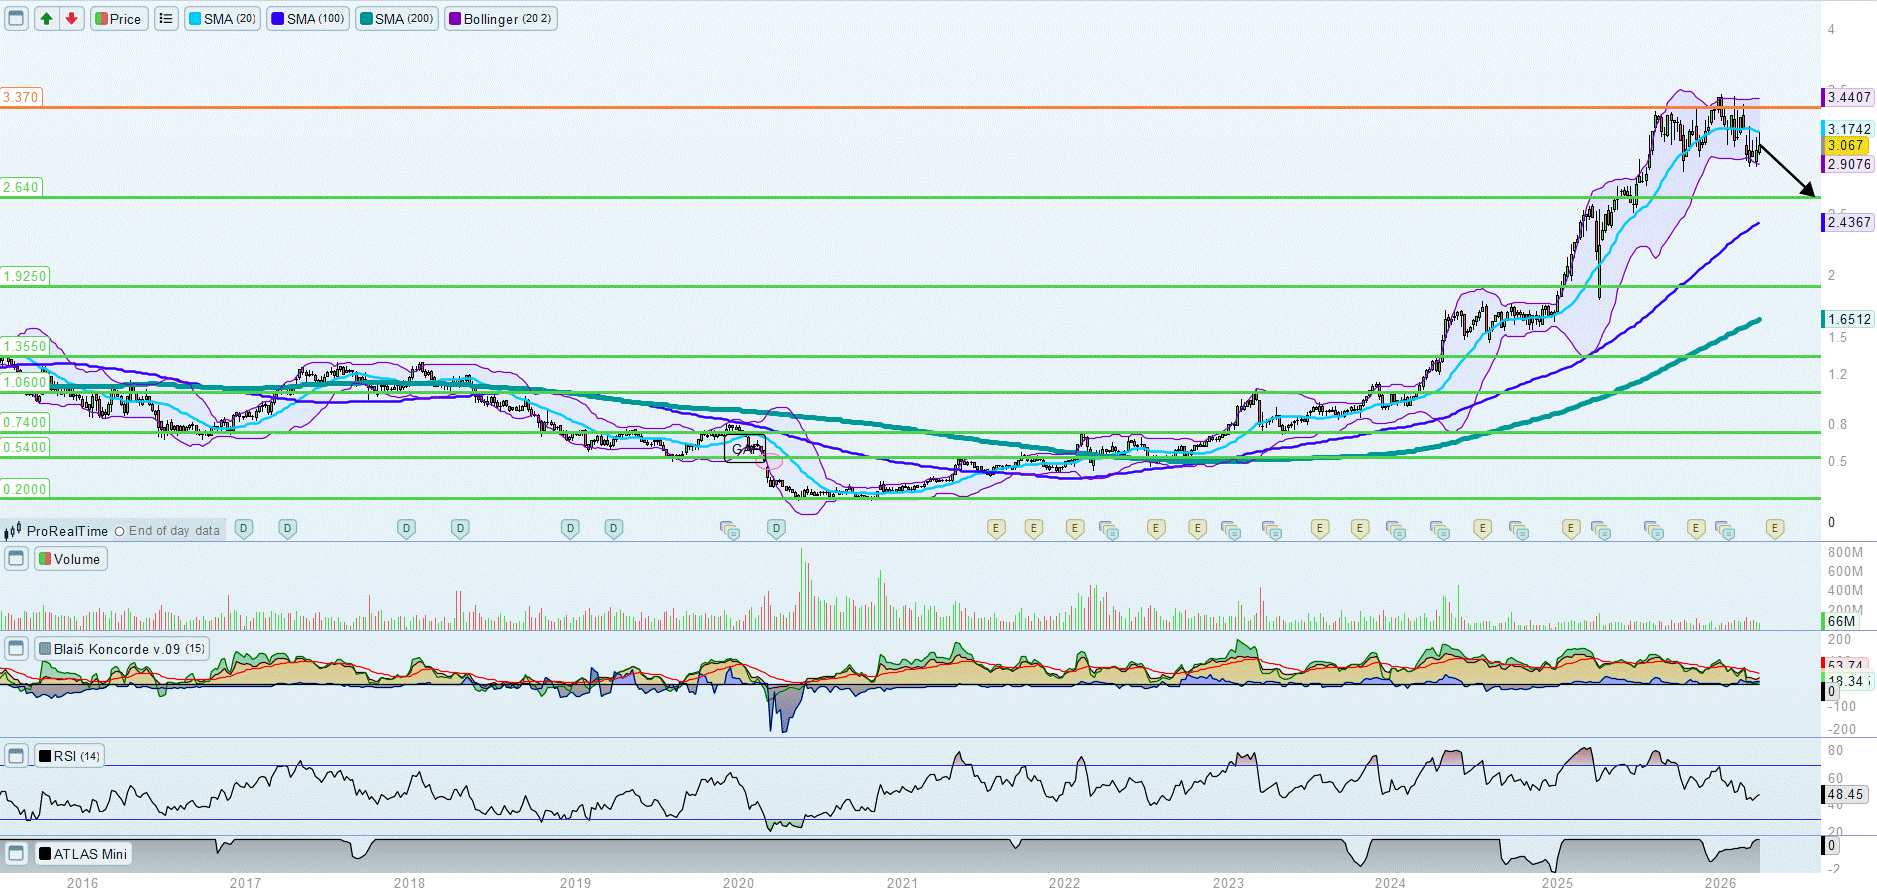Click the SMA (100) label button
1877x892 pixels.
pyautogui.click(x=308, y=19)
